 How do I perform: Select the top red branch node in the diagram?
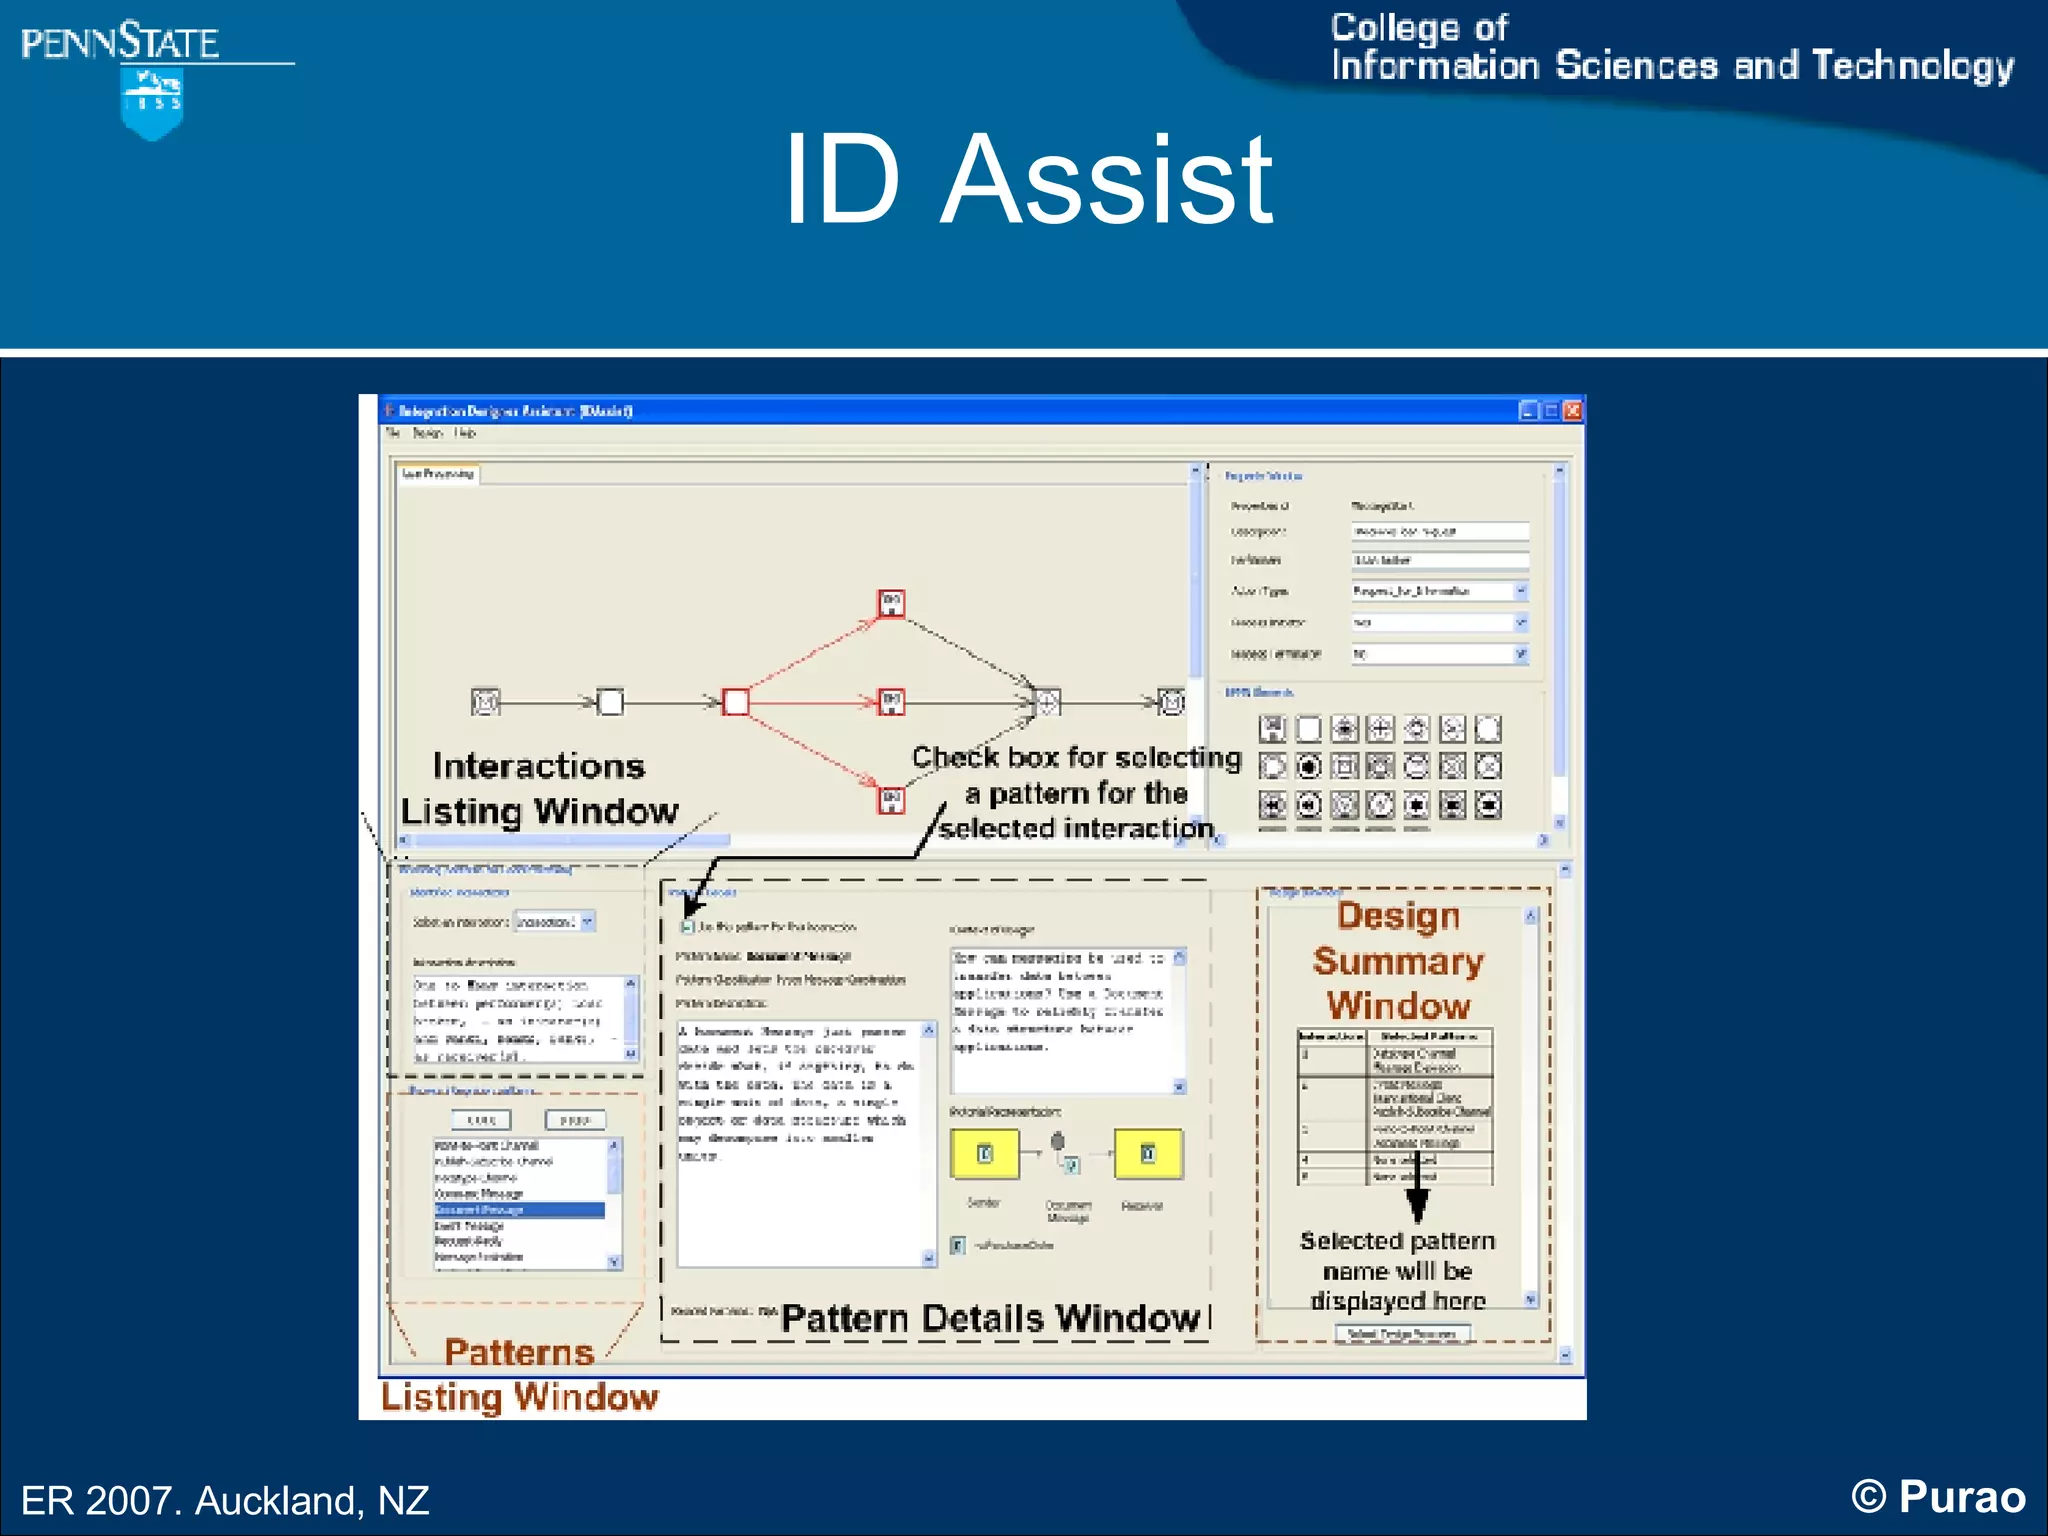point(891,603)
